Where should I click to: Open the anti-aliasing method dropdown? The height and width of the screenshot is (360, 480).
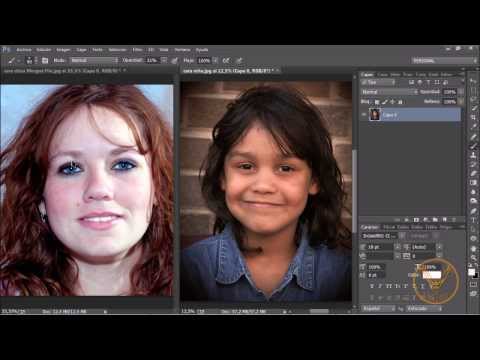[x=424, y=309]
